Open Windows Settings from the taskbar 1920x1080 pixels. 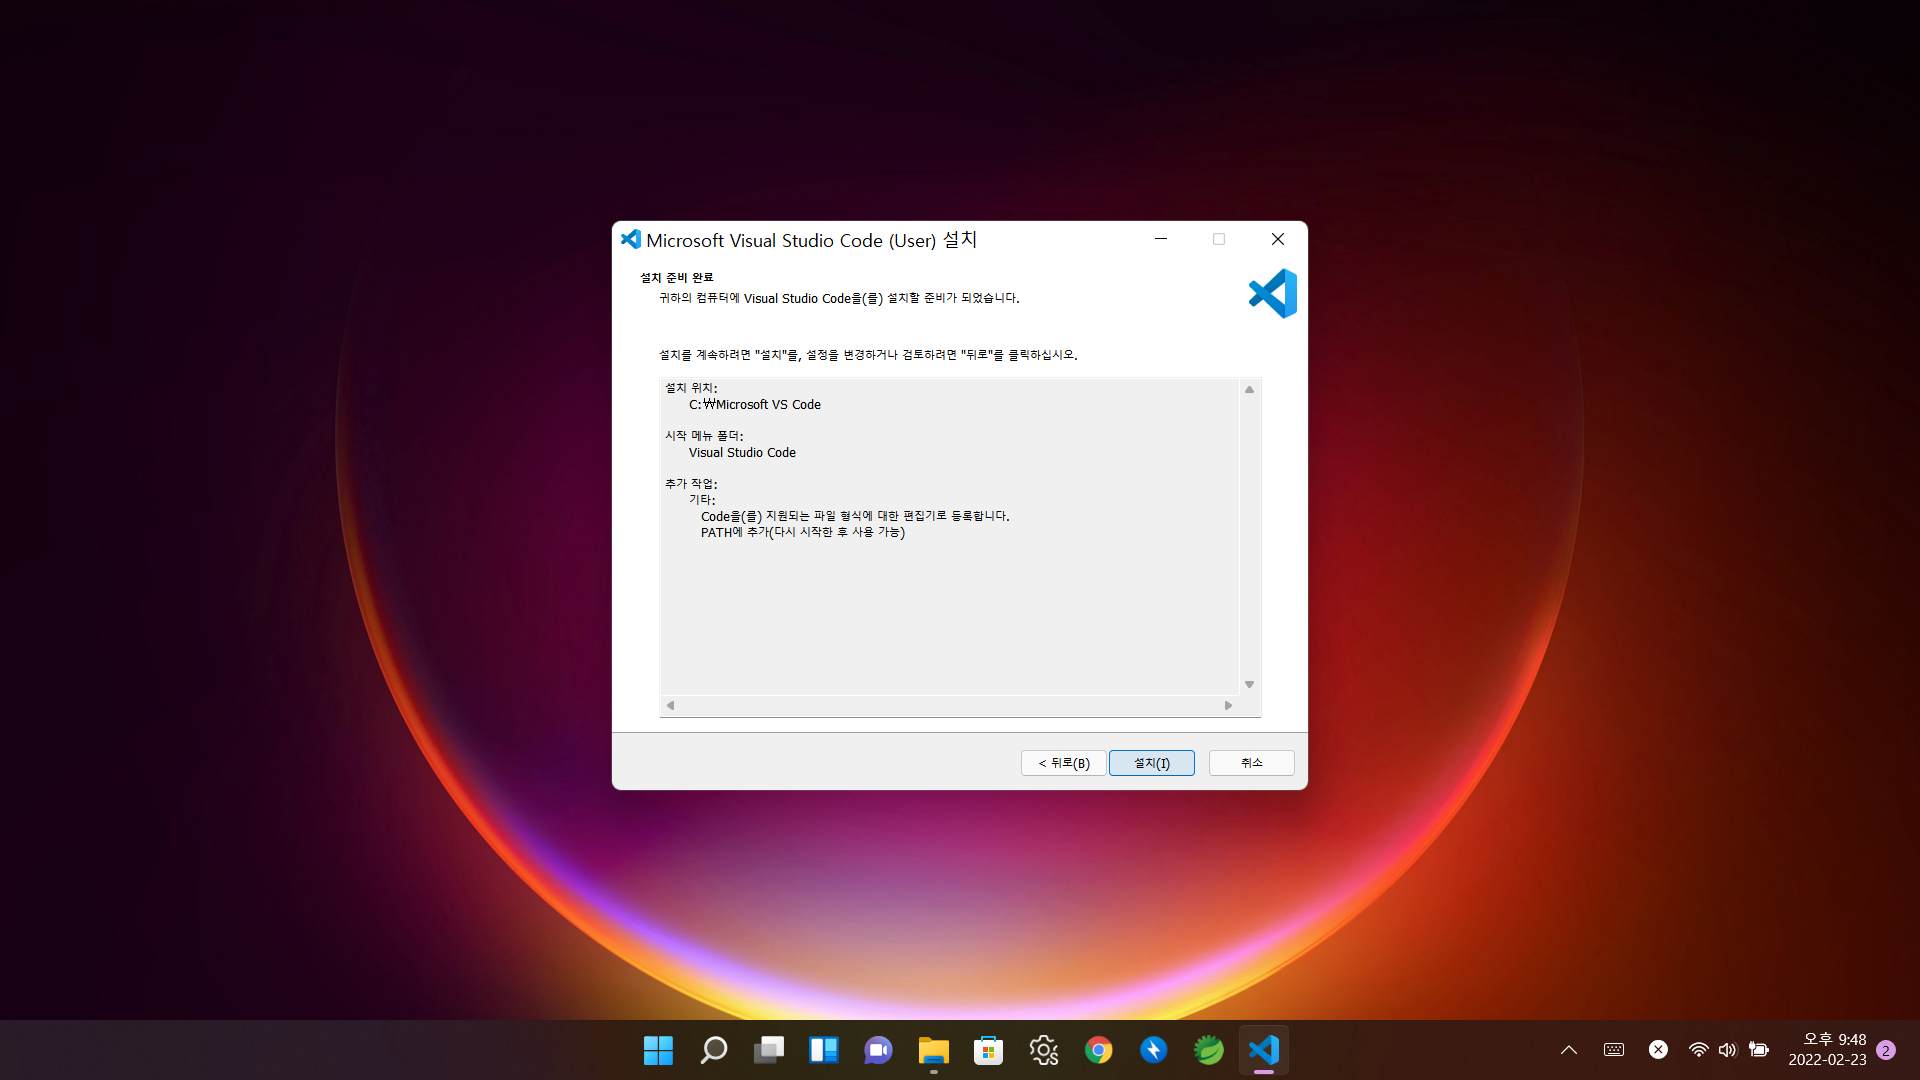1043,1050
